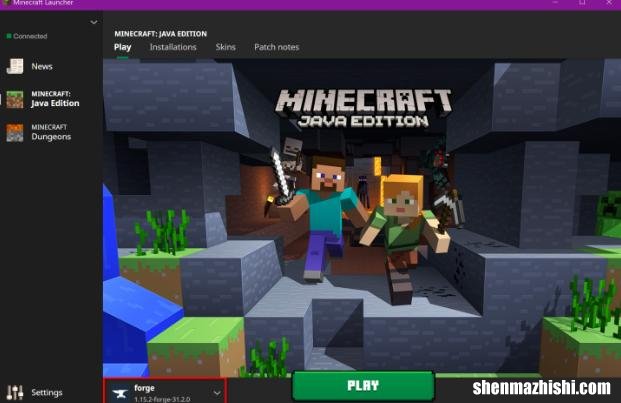Click the MINECRAFT: JAVA EDITION heading
The image size is (621, 403).
(160, 34)
